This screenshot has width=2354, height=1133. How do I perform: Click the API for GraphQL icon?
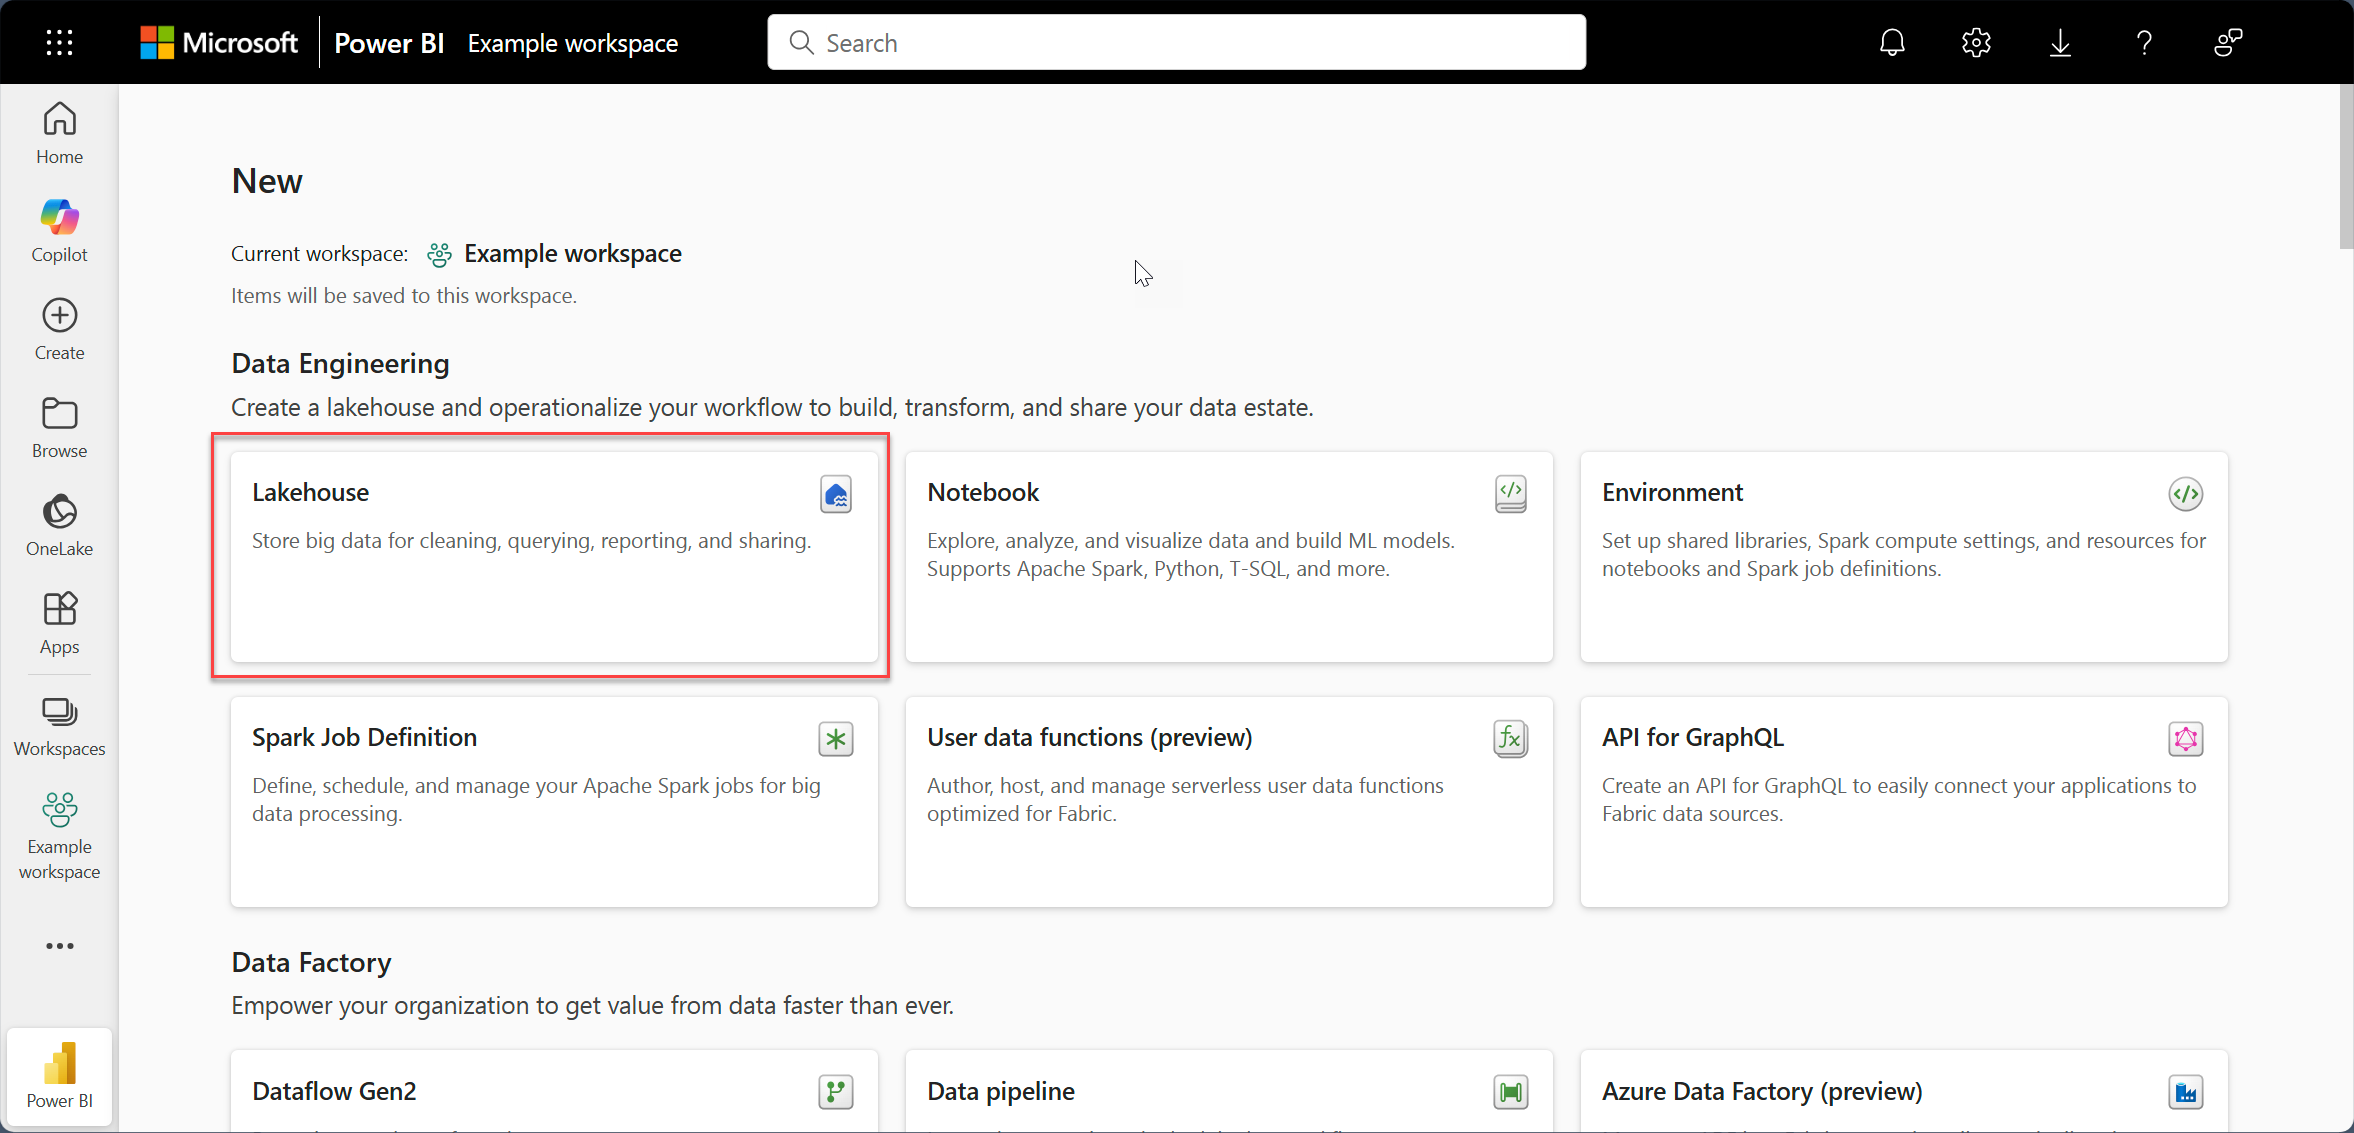click(x=2185, y=739)
